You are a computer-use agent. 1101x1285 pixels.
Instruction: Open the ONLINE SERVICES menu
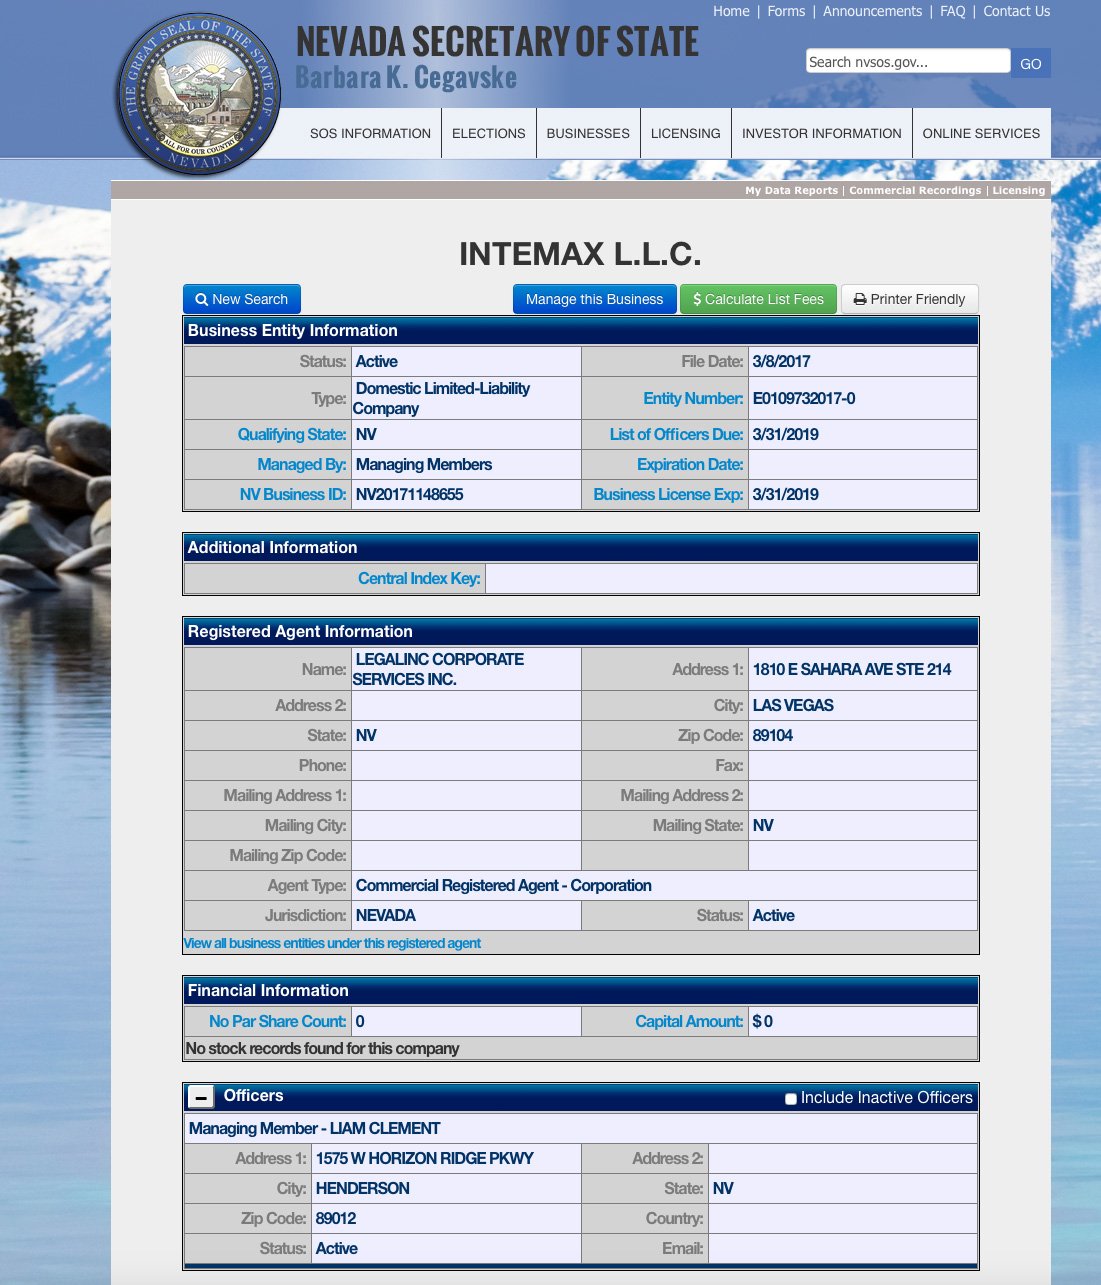coord(981,133)
